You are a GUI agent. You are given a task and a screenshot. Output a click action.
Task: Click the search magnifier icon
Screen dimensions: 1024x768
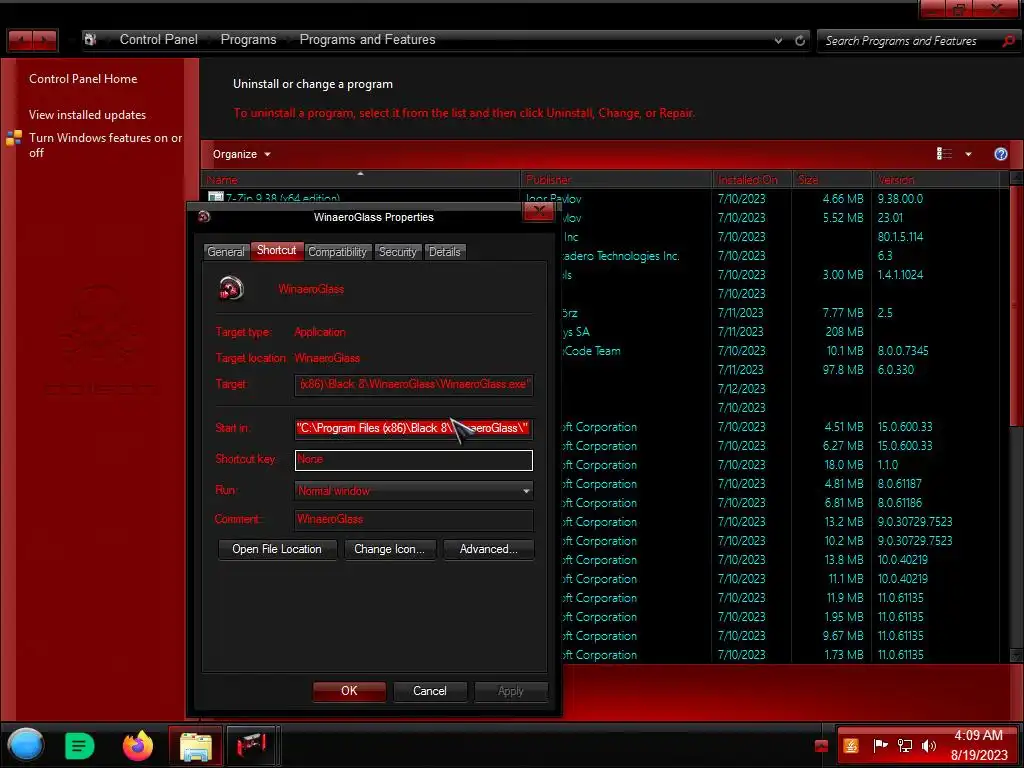tap(1008, 41)
